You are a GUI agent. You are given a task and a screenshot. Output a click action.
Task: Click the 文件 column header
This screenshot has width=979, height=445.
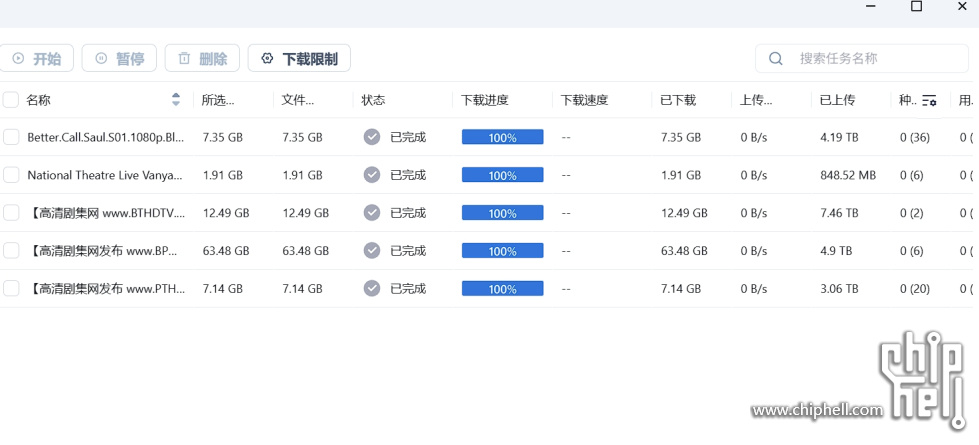[298, 100]
